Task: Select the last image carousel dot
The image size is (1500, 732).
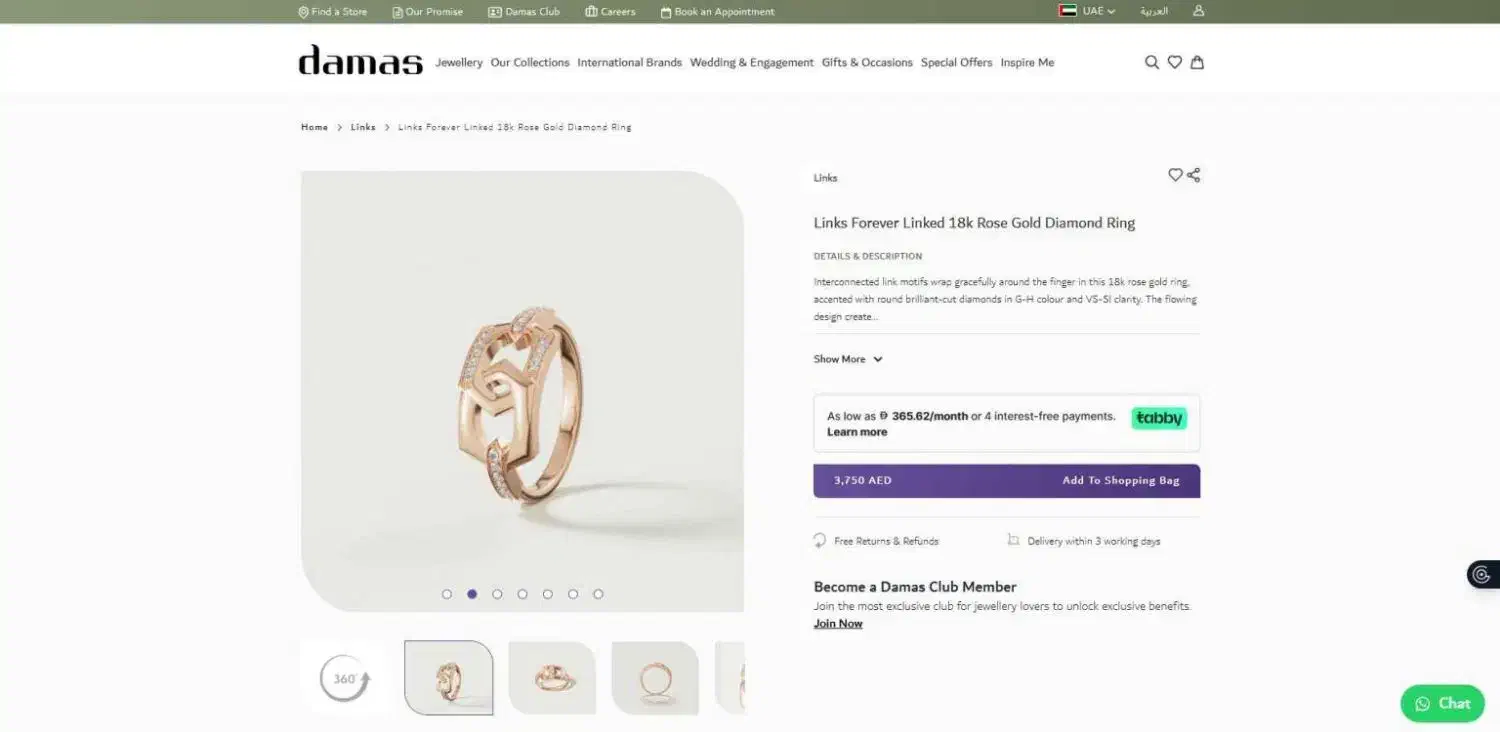Action: coord(598,594)
